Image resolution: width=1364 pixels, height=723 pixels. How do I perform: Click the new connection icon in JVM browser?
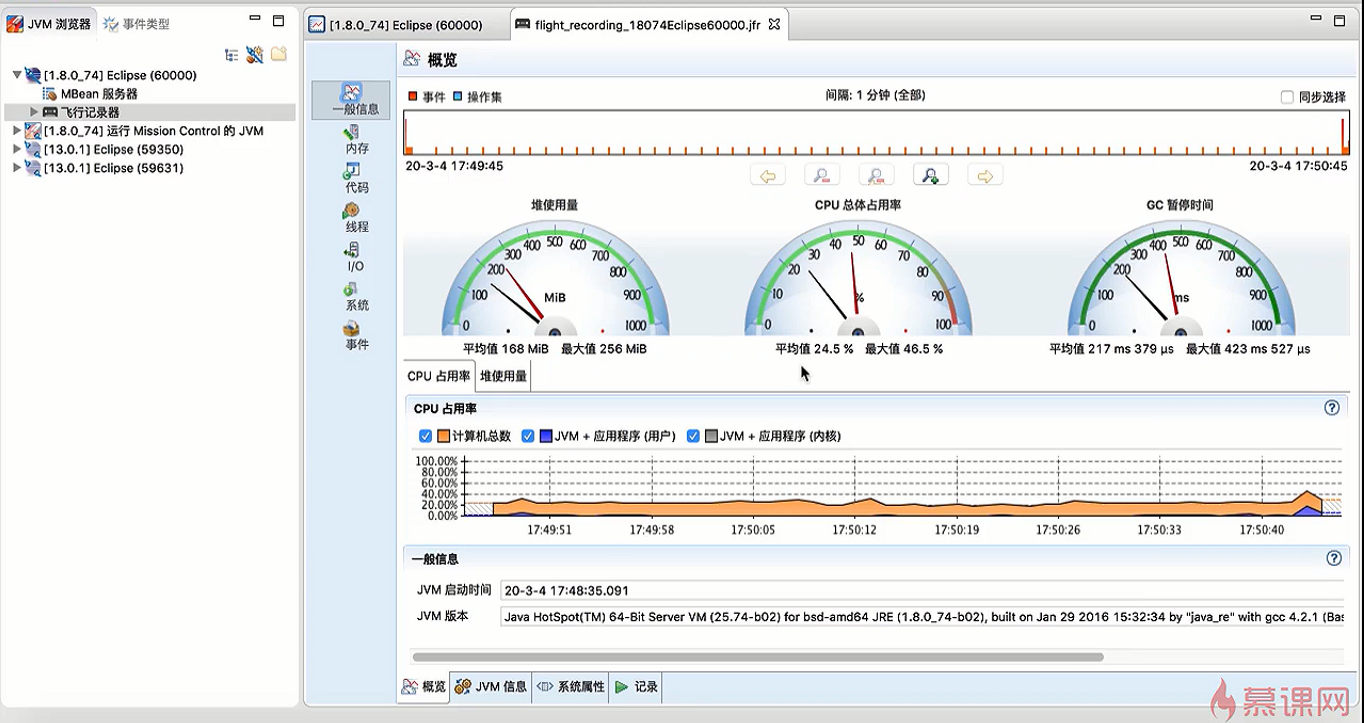(x=255, y=55)
